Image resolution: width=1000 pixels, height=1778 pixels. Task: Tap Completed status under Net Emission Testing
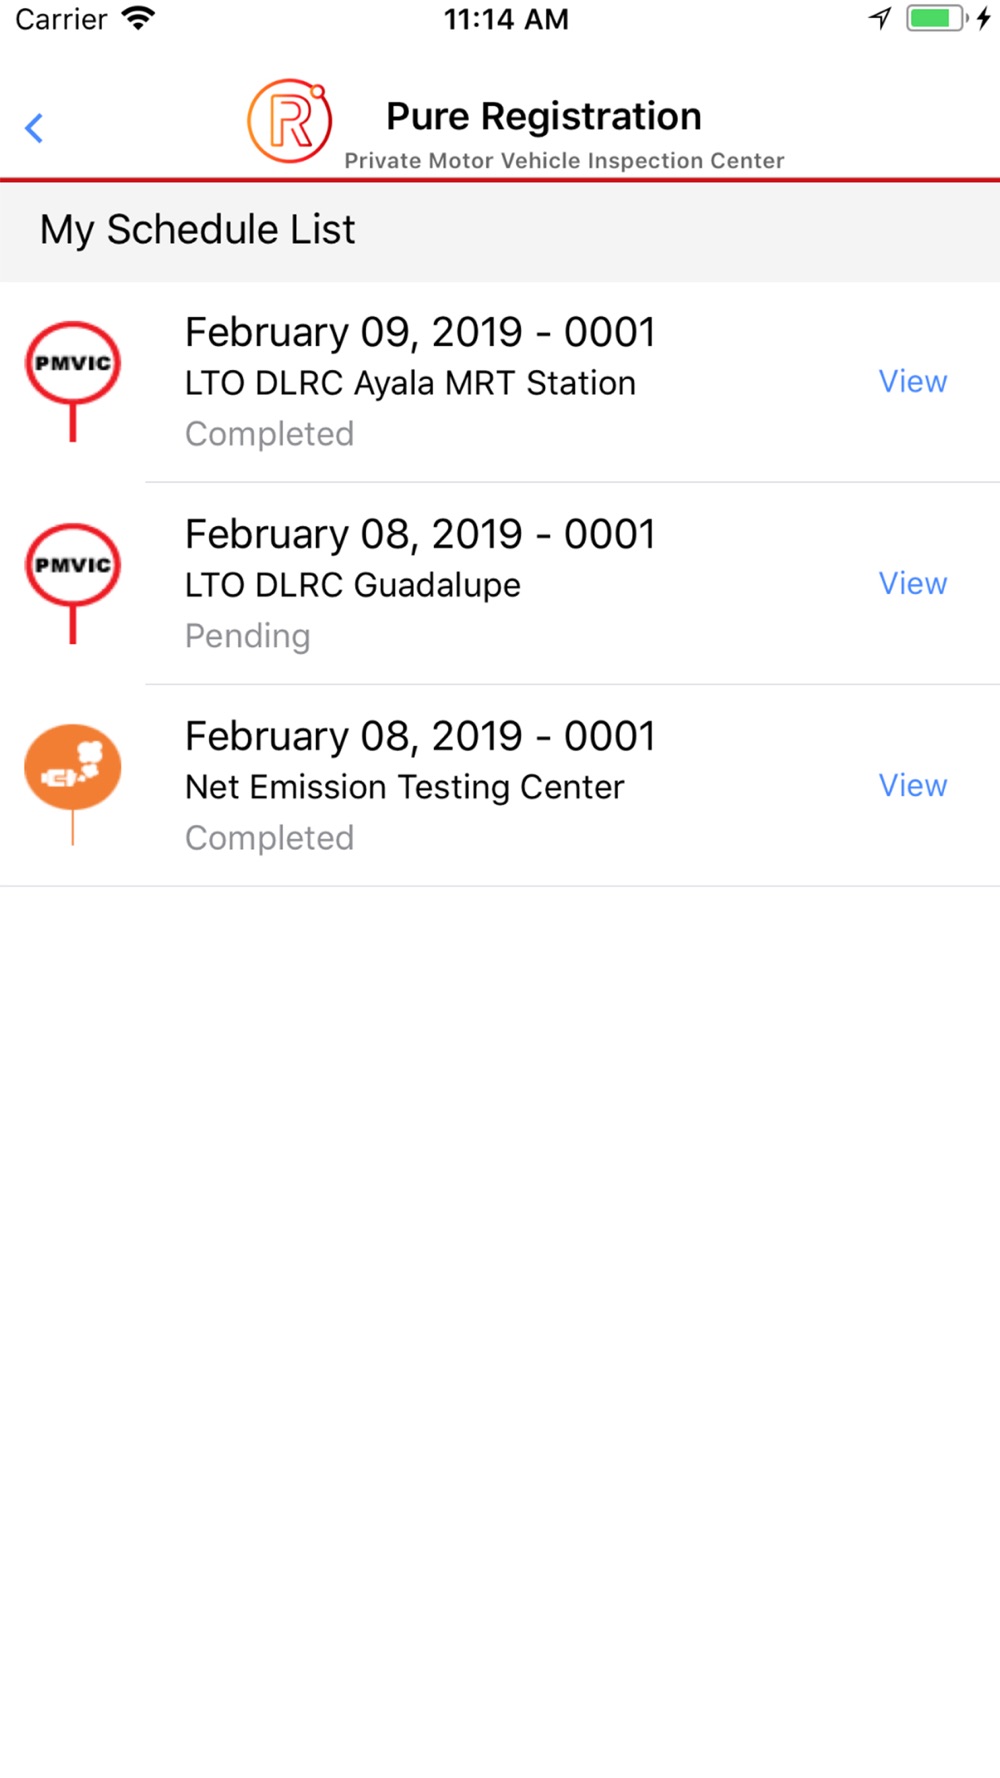269,838
